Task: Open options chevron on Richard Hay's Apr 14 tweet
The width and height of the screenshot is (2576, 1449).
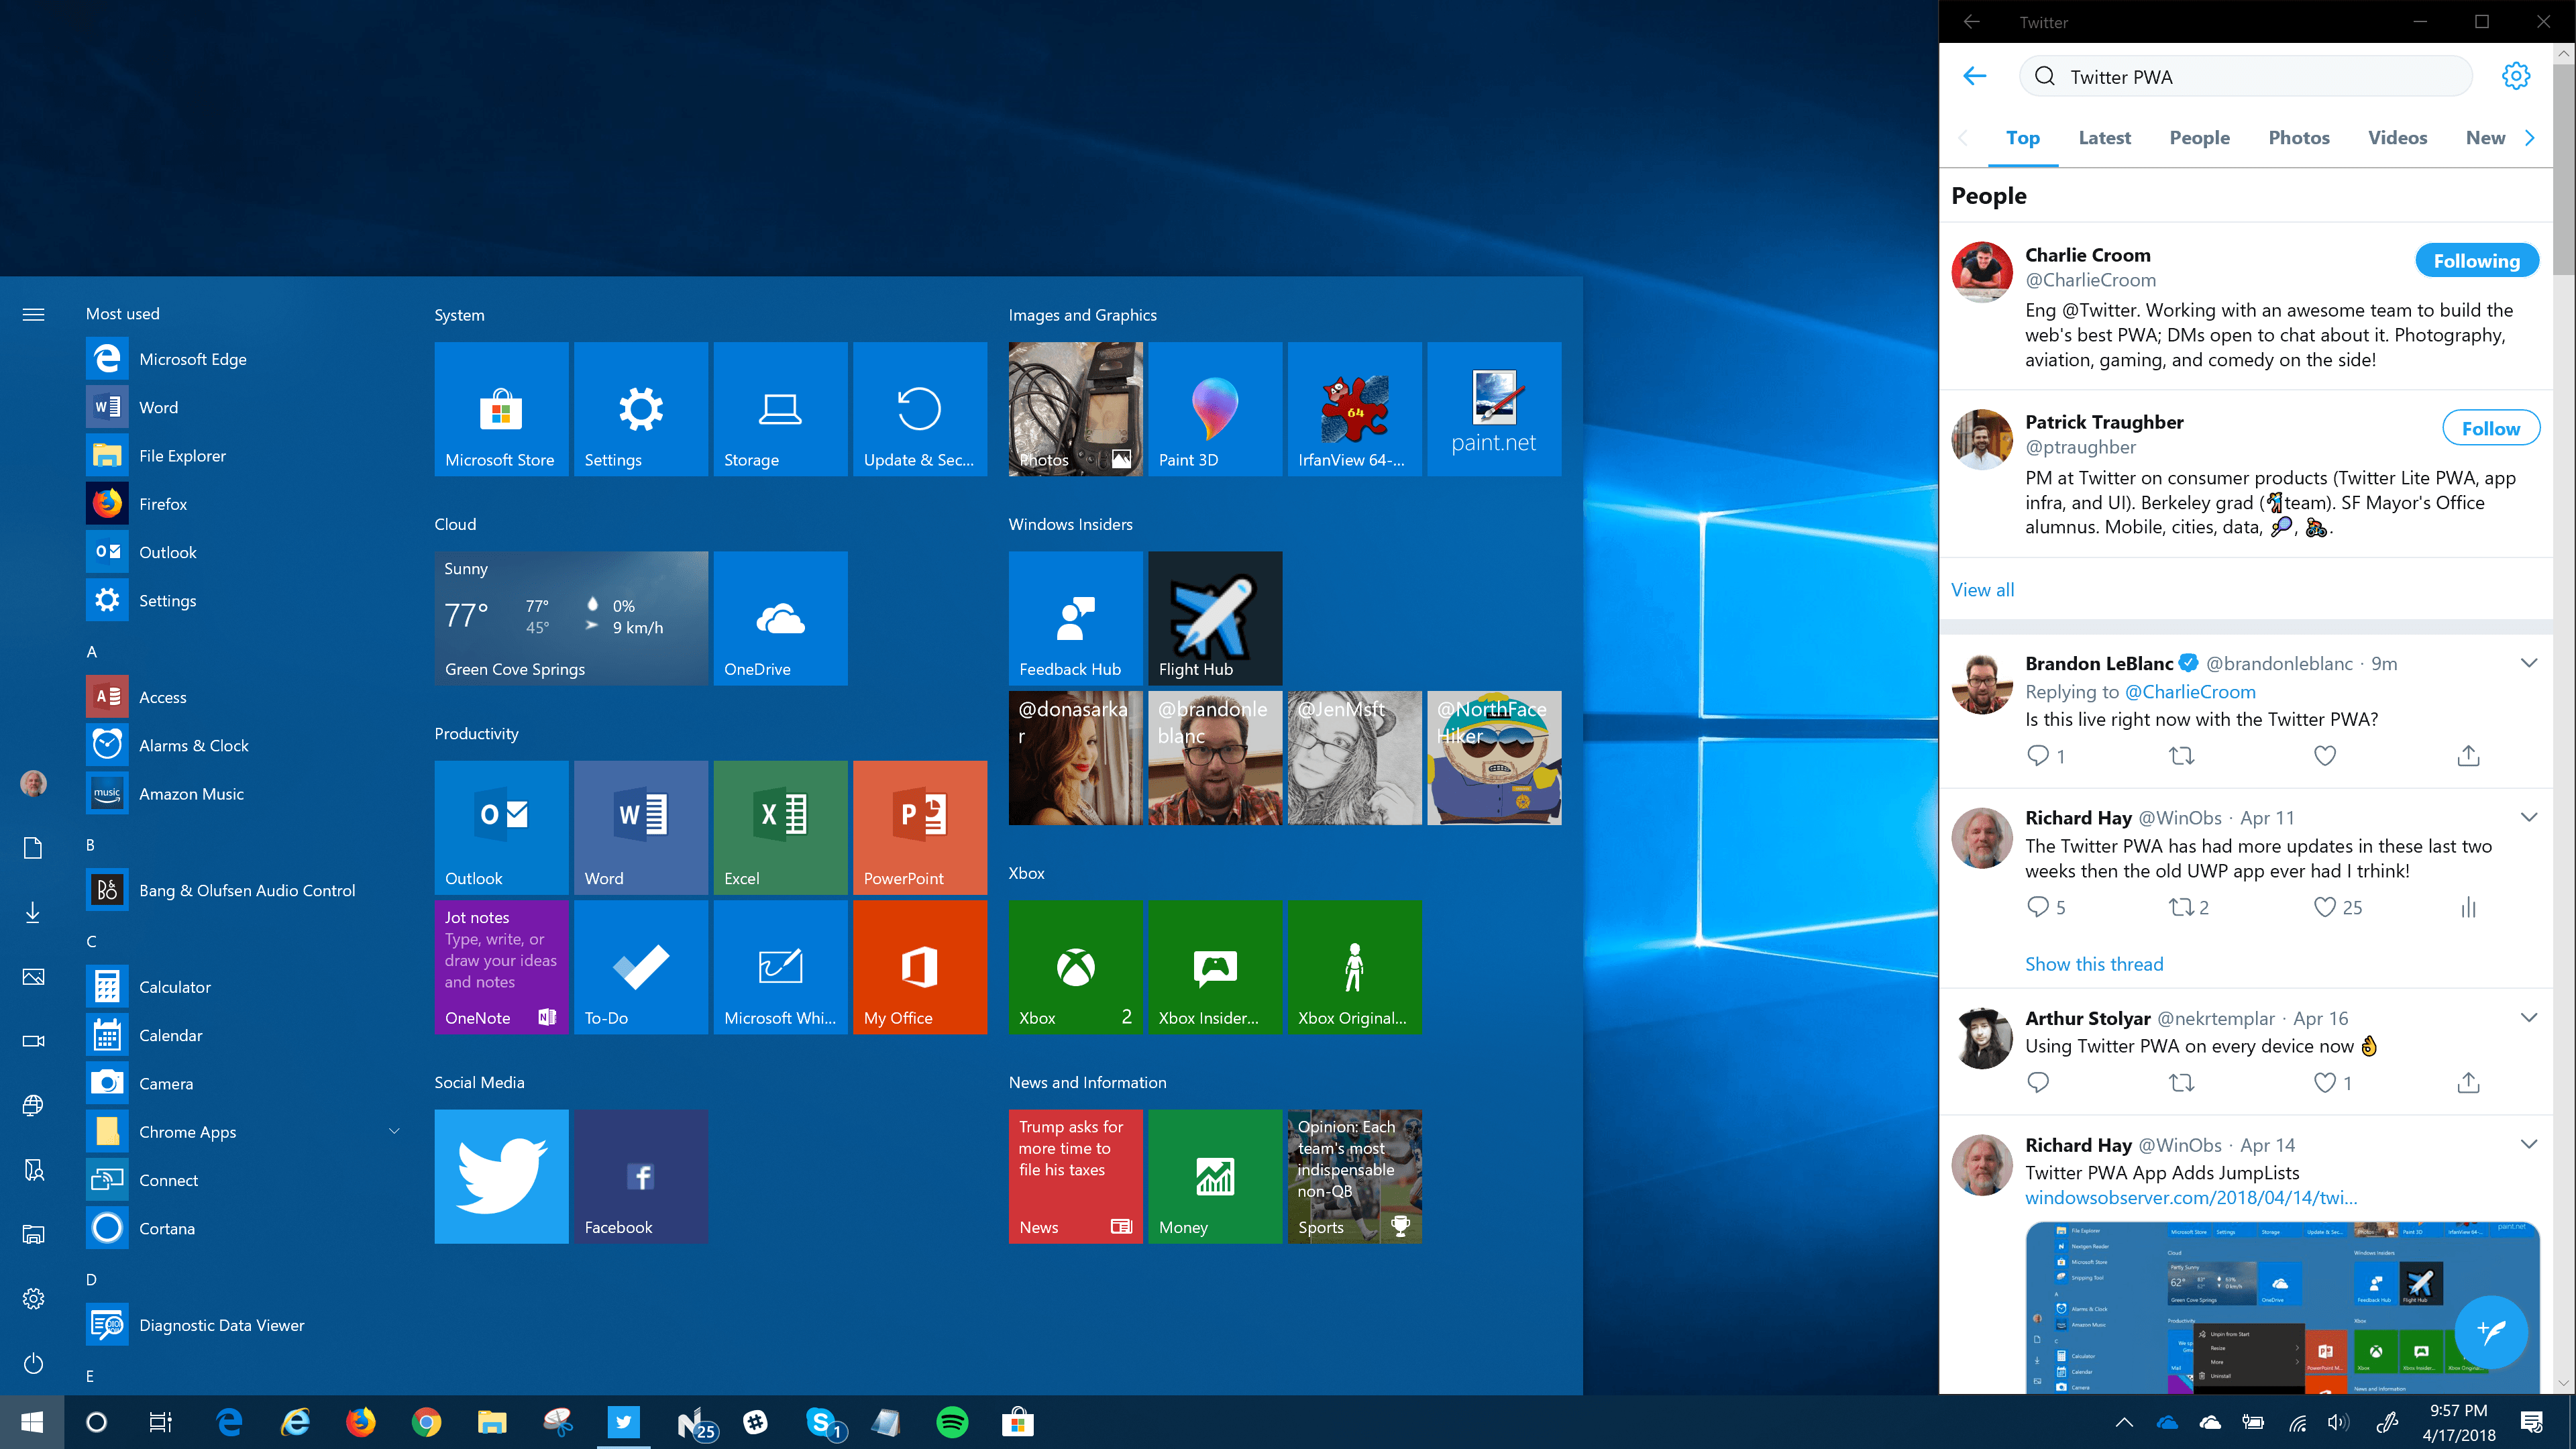Action: pyautogui.click(x=2528, y=1144)
